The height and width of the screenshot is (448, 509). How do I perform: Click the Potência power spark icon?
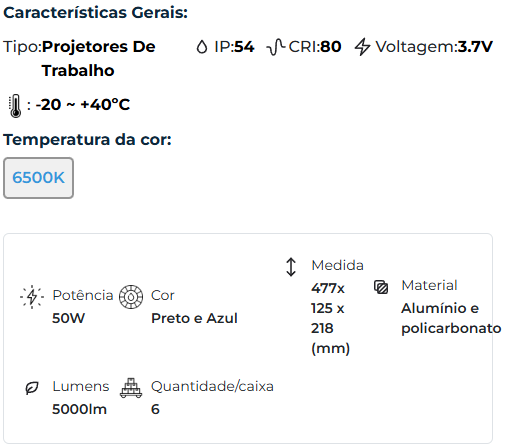pyautogui.click(x=32, y=297)
